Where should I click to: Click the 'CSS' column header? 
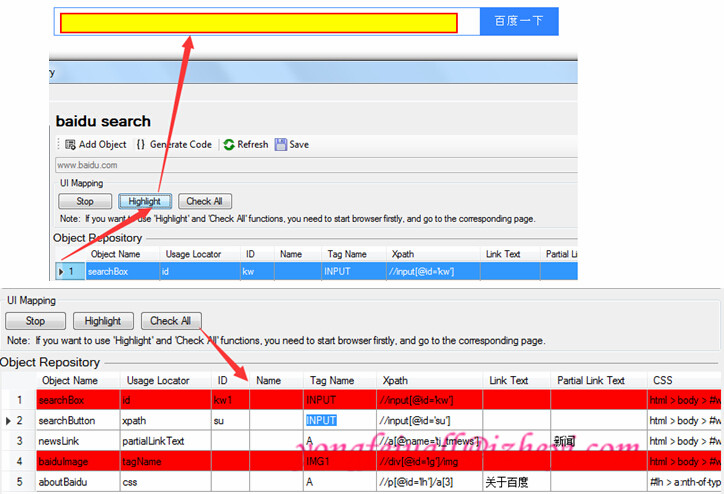684,380
